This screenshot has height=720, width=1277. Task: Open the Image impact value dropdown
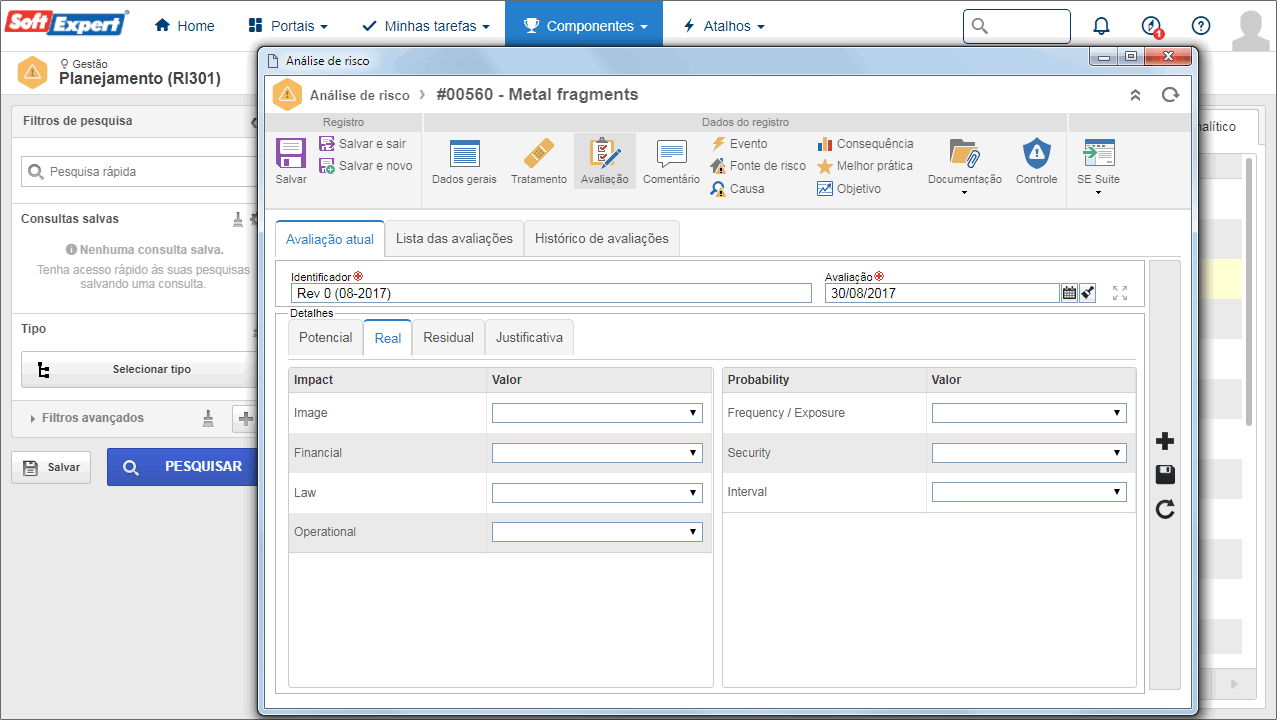[x=597, y=413]
